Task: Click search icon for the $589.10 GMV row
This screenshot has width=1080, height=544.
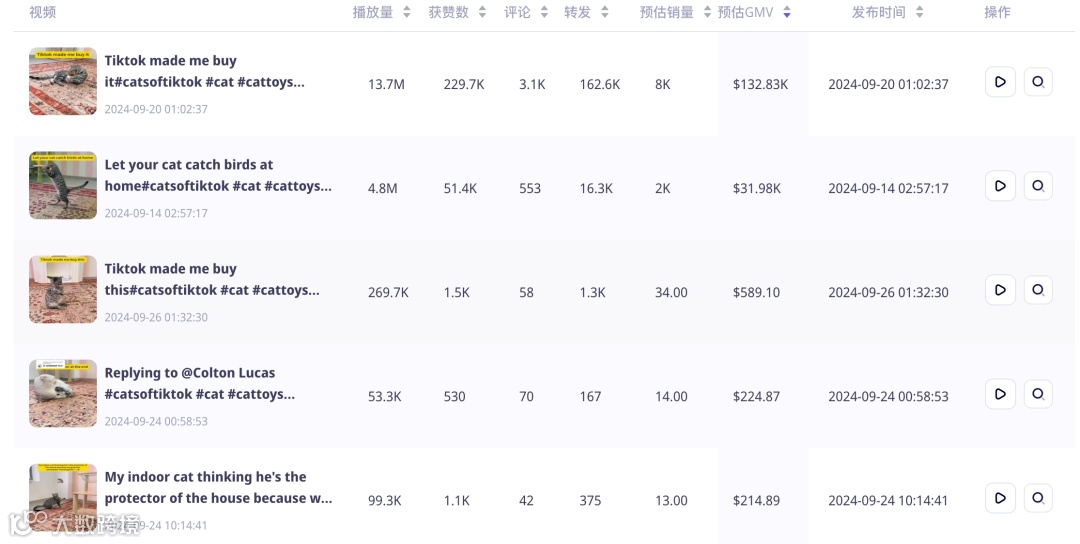Action: 1038,290
